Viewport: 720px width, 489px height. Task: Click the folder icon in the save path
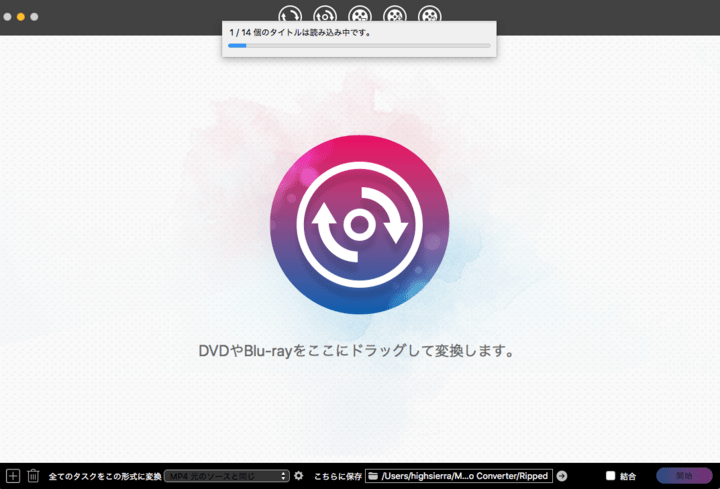pyautogui.click(x=373, y=476)
